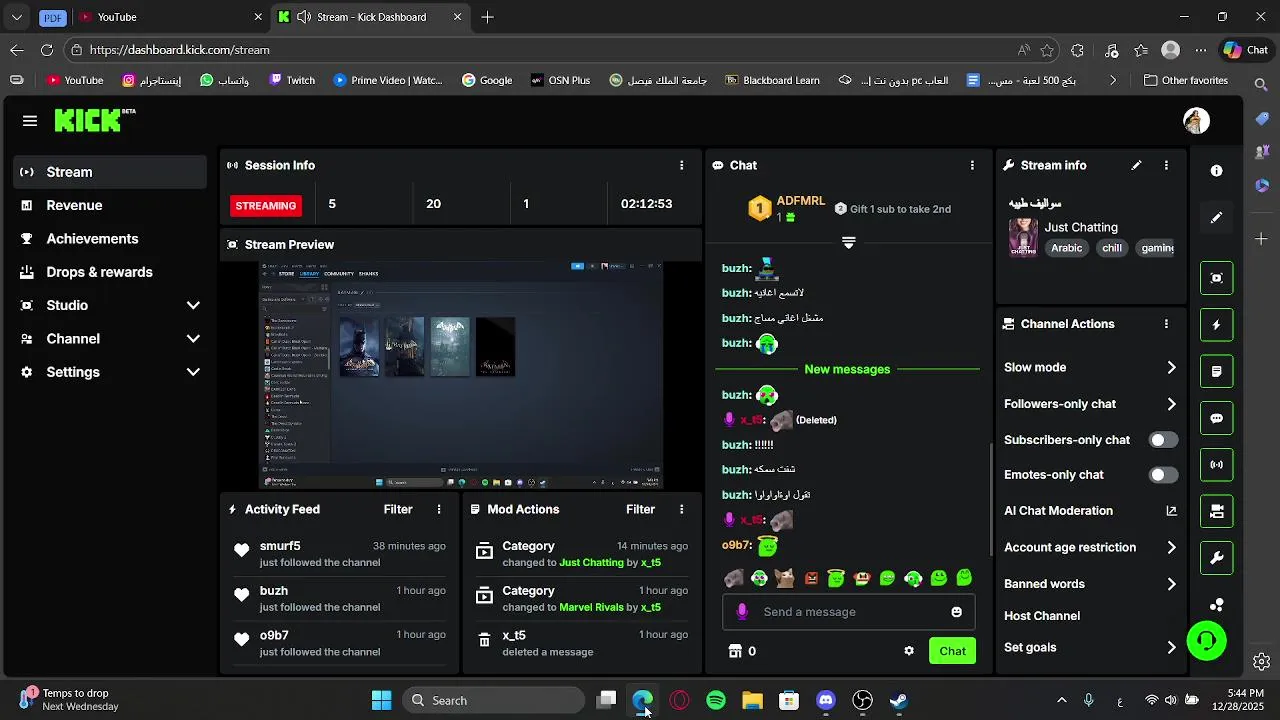Open Spotify from the Windows taskbar
Viewport: 1280px width, 720px height.
click(x=716, y=700)
